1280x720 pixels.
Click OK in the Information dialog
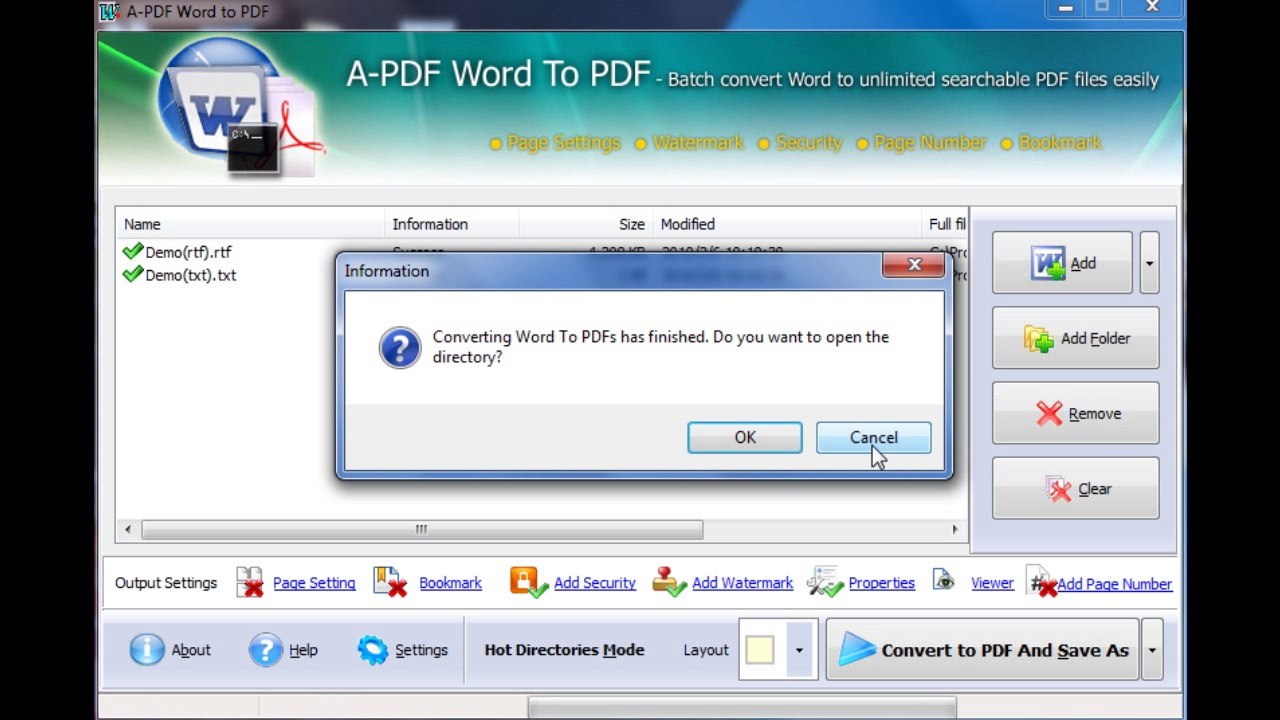pos(745,437)
